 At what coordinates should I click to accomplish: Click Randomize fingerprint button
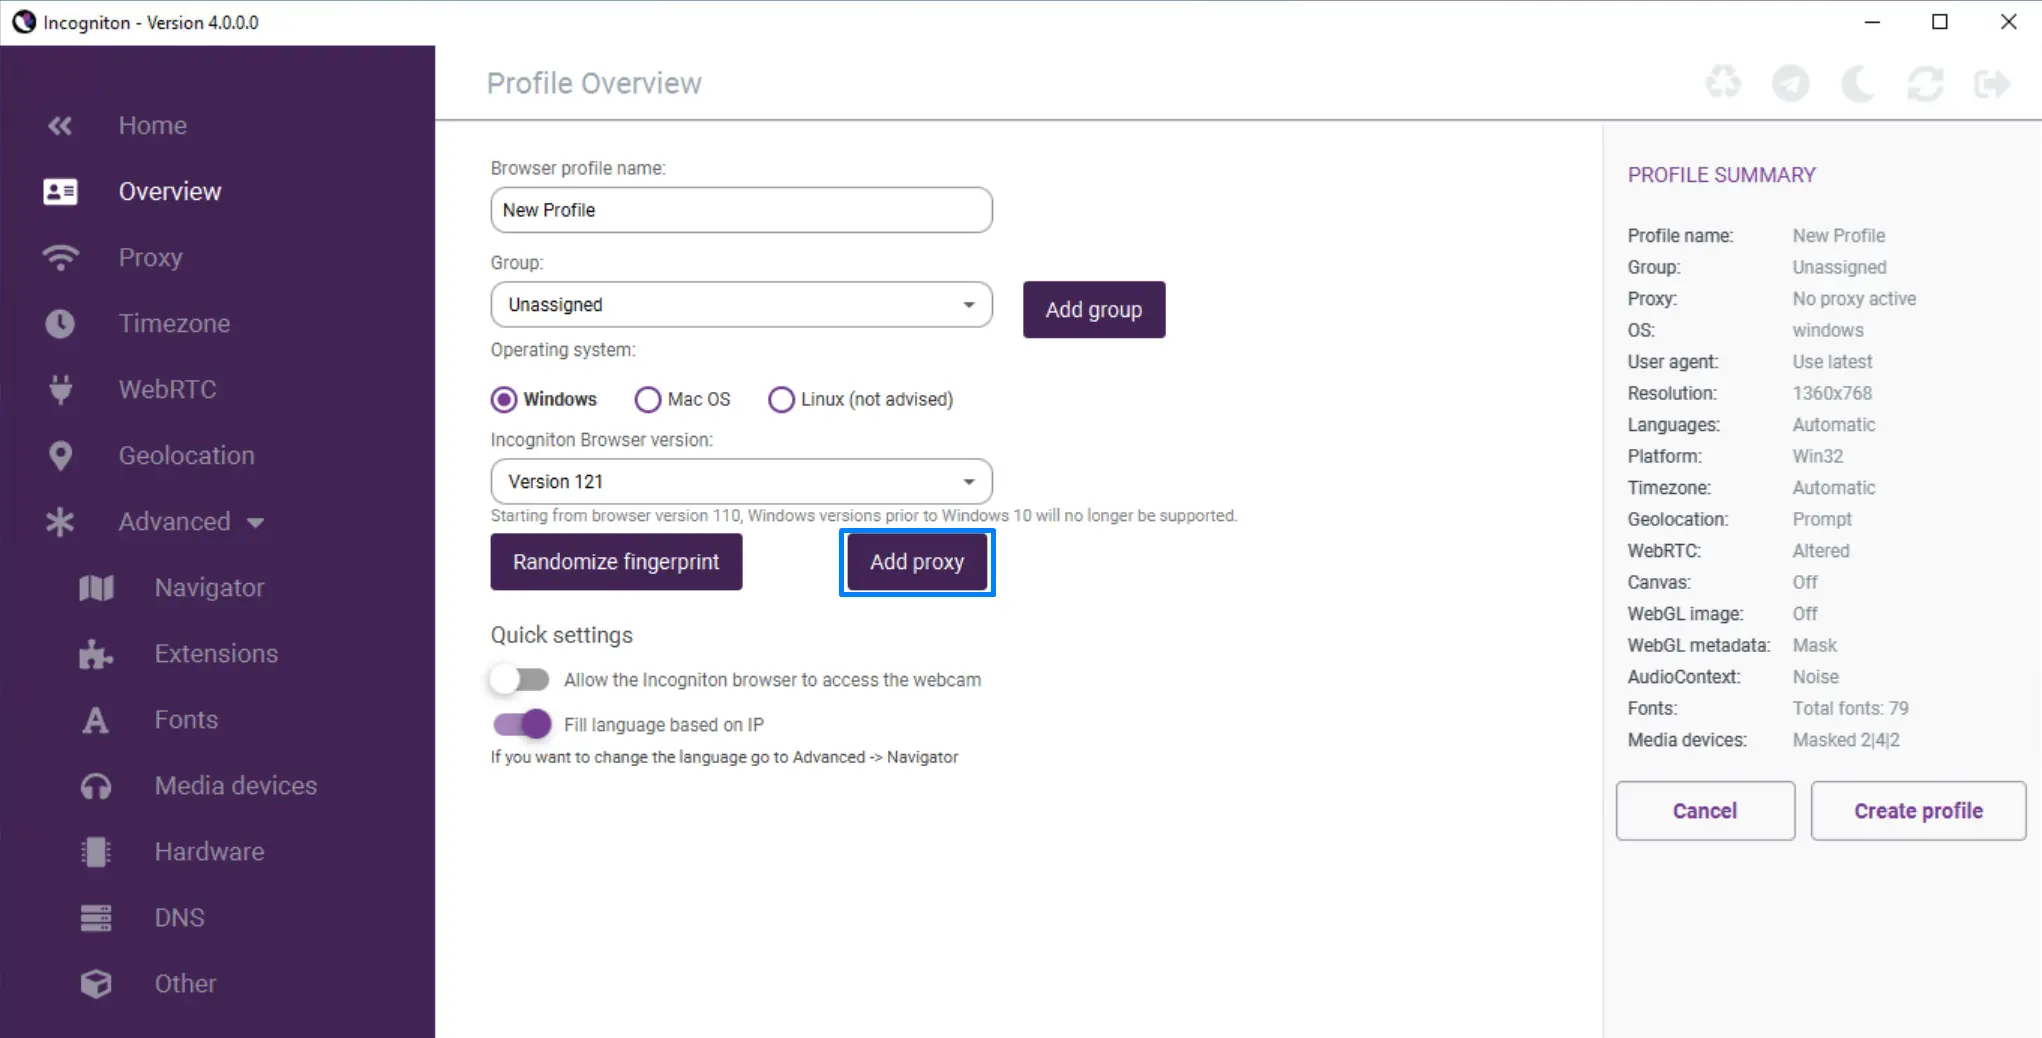(x=616, y=562)
